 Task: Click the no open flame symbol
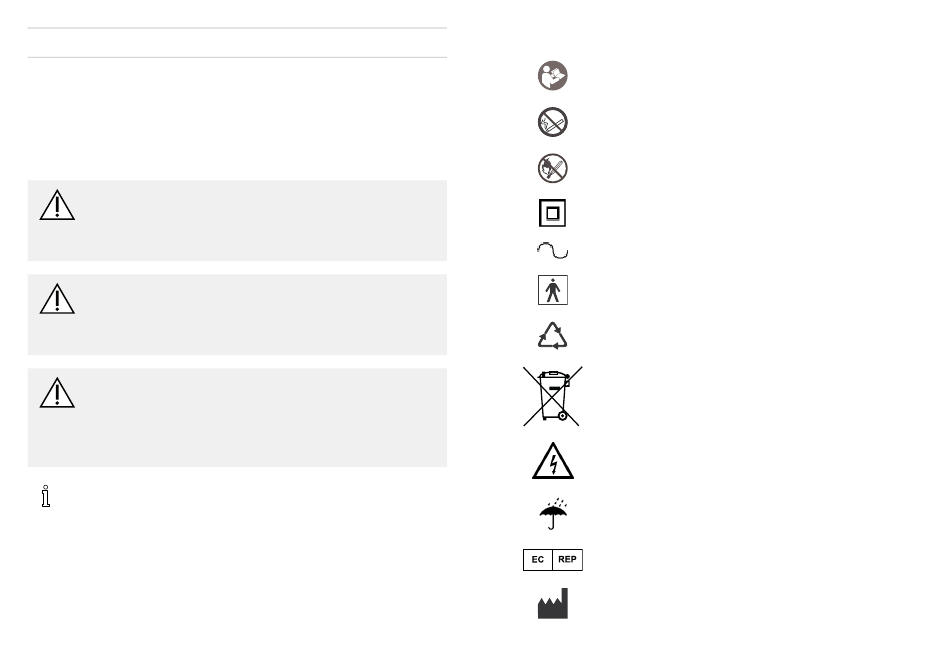click(x=553, y=168)
